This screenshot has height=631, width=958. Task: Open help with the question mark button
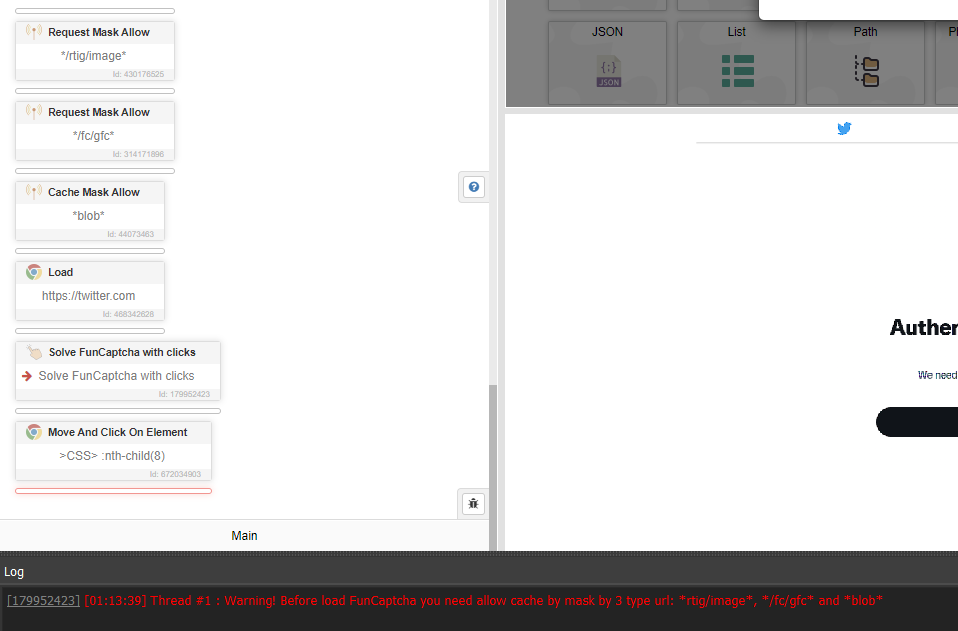[474, 187]
